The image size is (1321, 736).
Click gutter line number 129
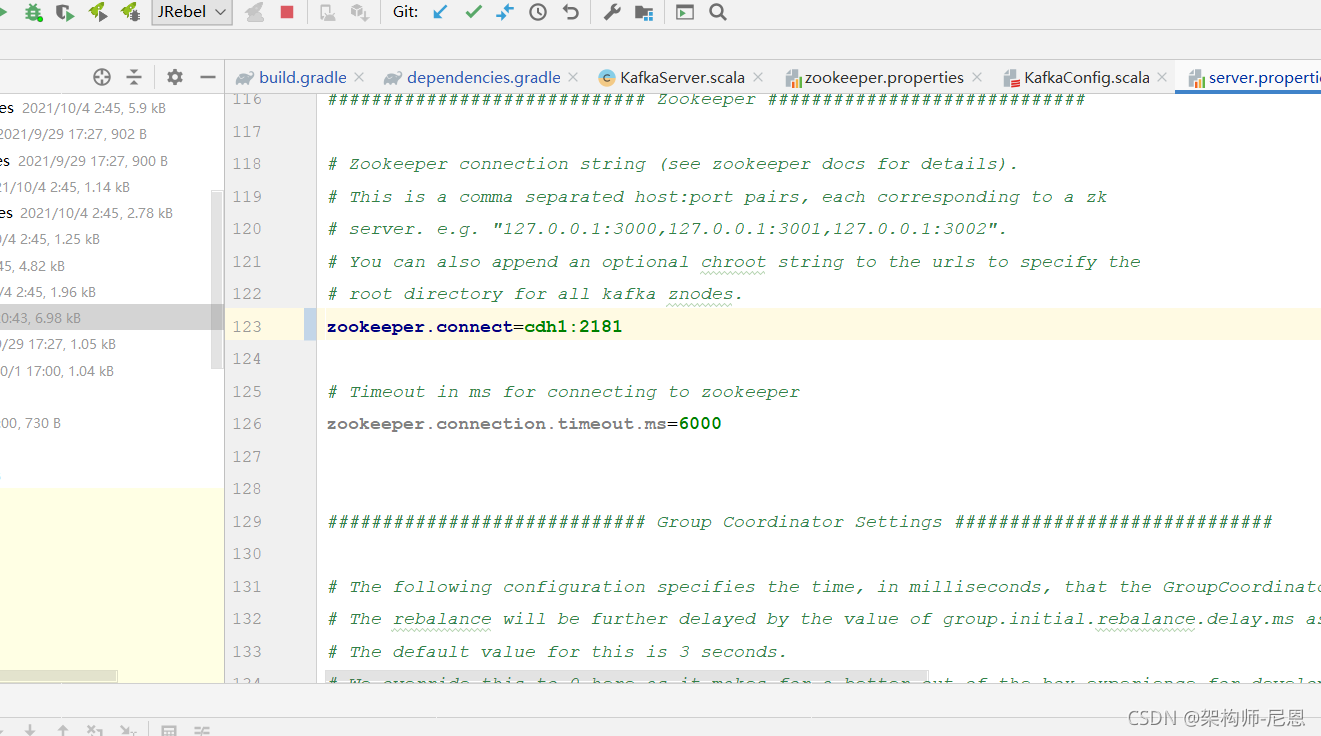tap(246, 521)
